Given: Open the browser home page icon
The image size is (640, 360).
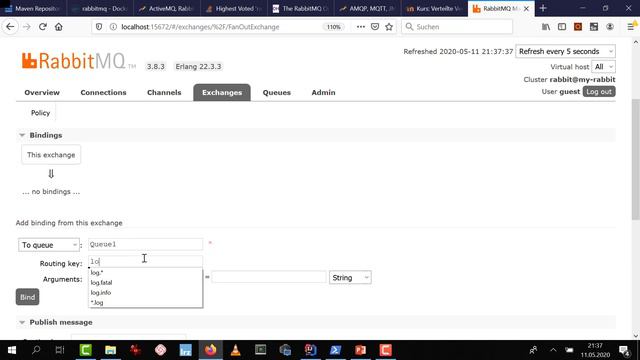Looking at the screenshot, I should (59, 27).
